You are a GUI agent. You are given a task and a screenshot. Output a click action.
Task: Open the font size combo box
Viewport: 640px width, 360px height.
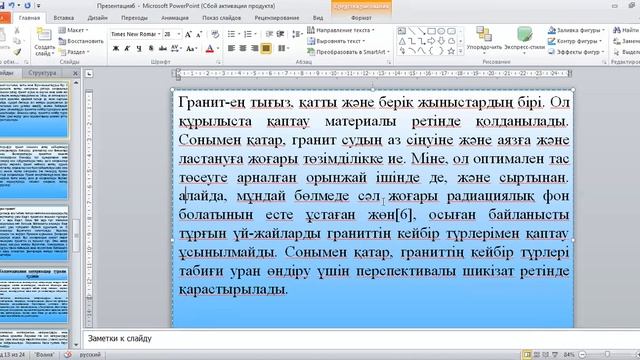tap(172, 34)
